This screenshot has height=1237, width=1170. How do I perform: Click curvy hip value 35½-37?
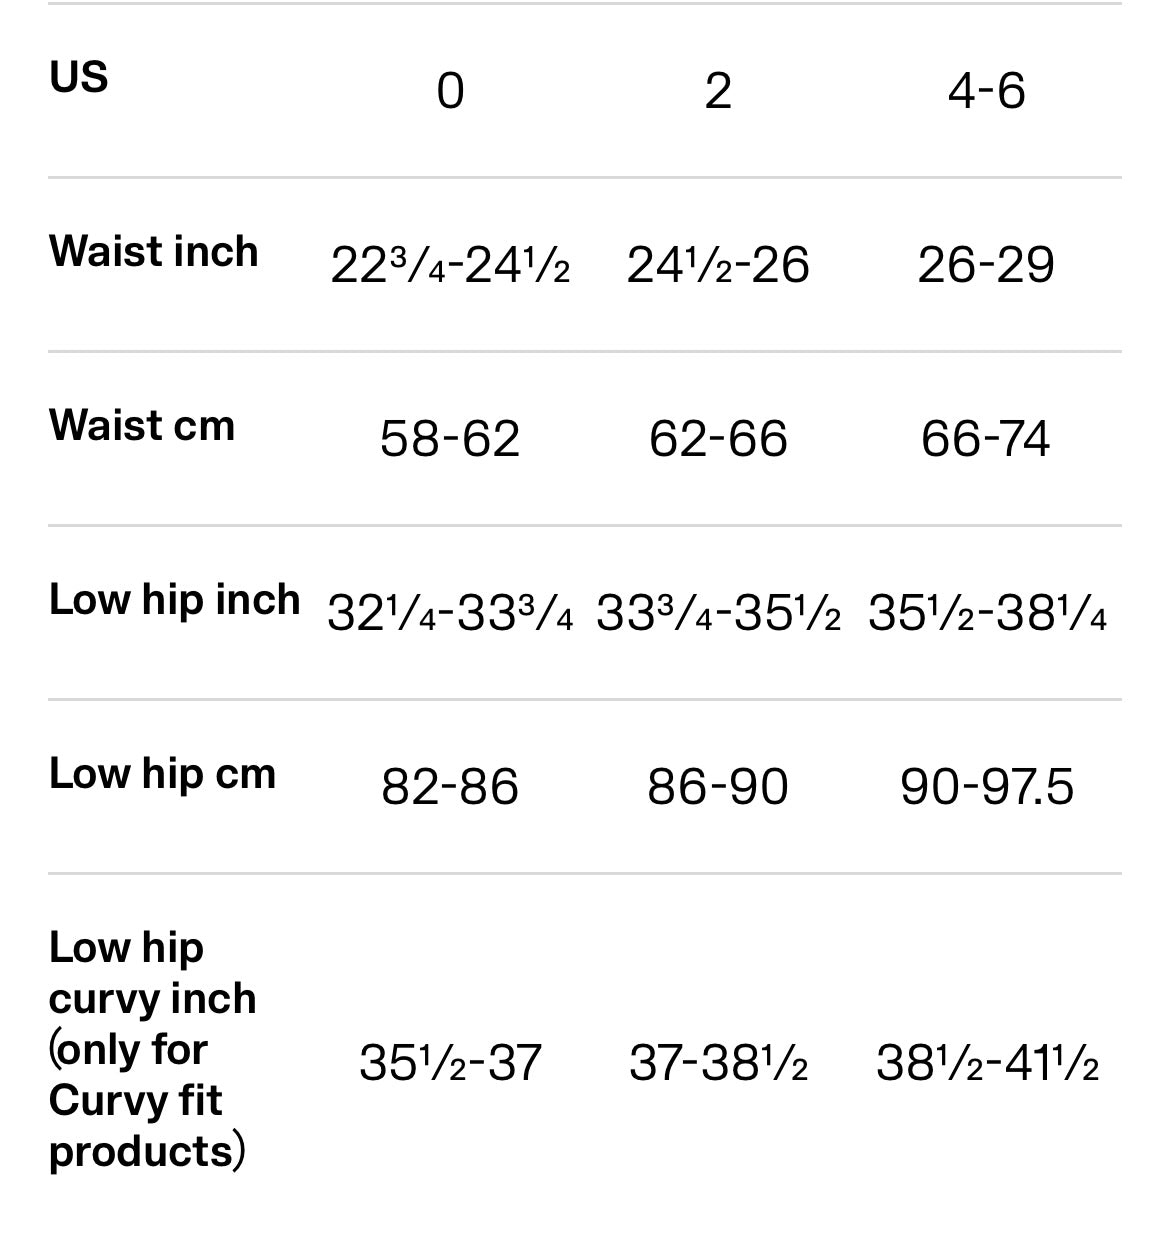450,1063
